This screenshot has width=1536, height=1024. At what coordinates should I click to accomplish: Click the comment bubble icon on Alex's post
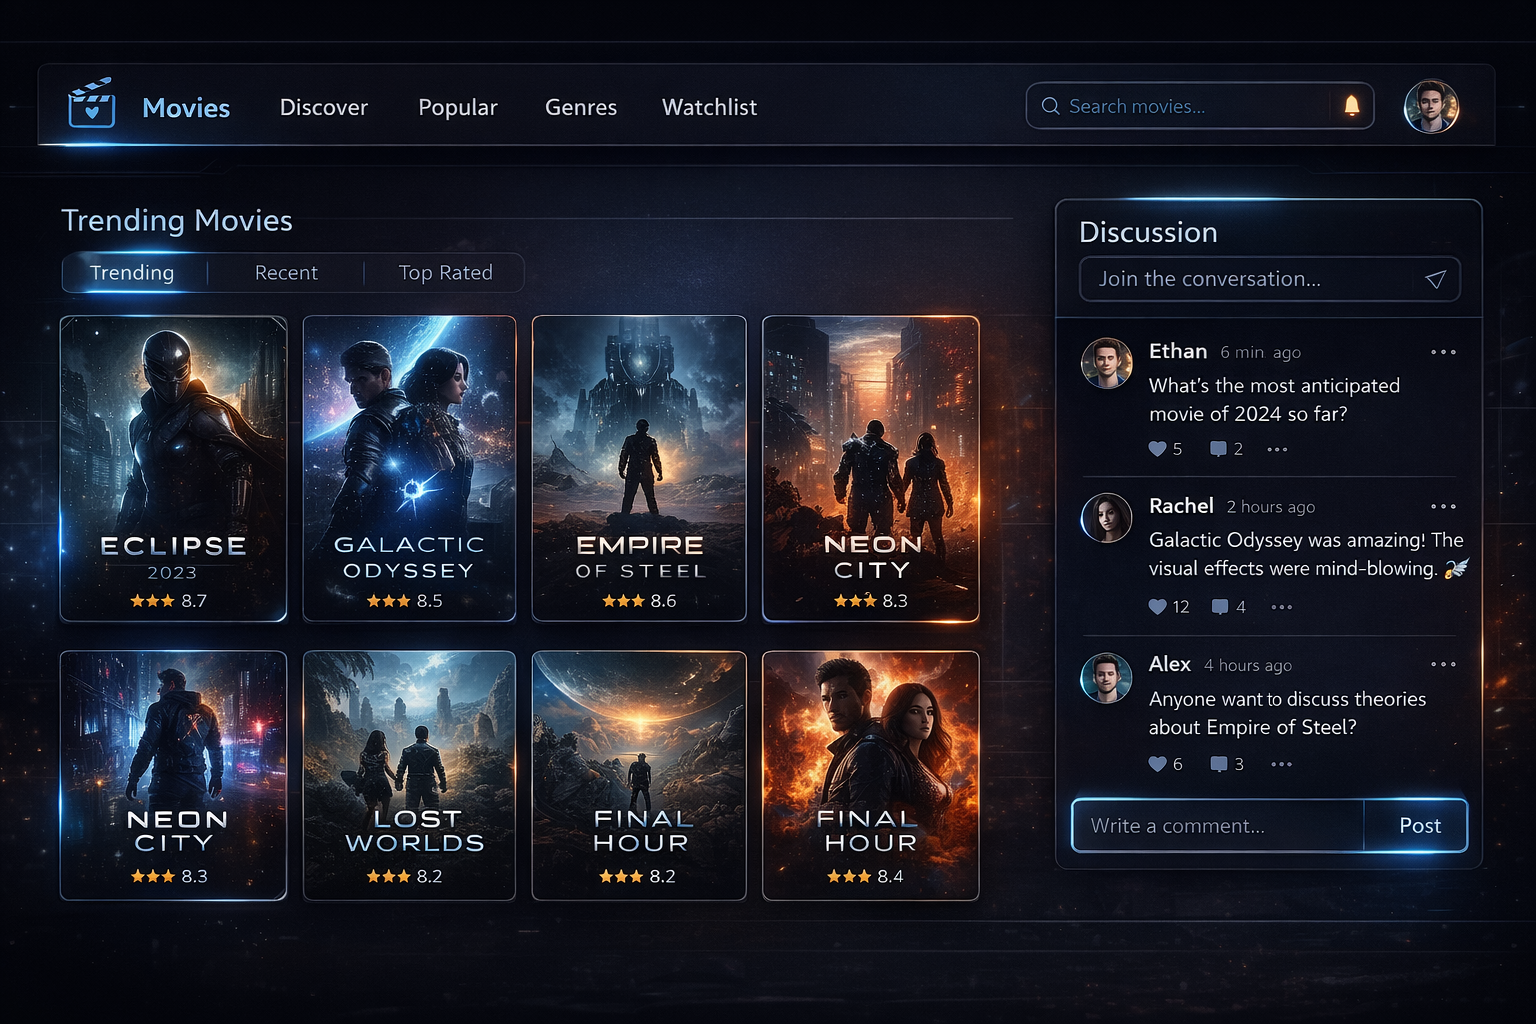1219,764
